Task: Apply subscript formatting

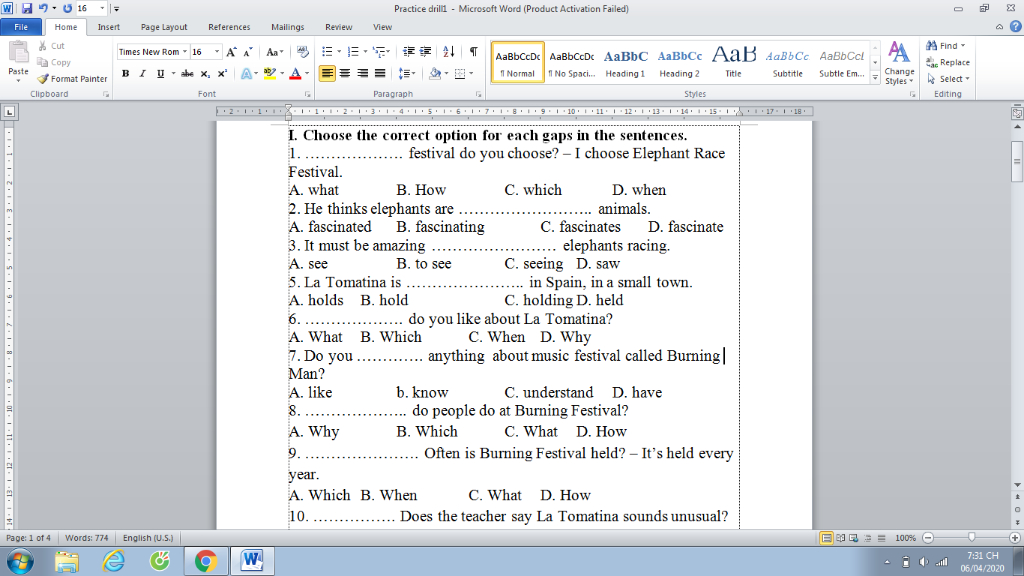Action: (205, 74)
